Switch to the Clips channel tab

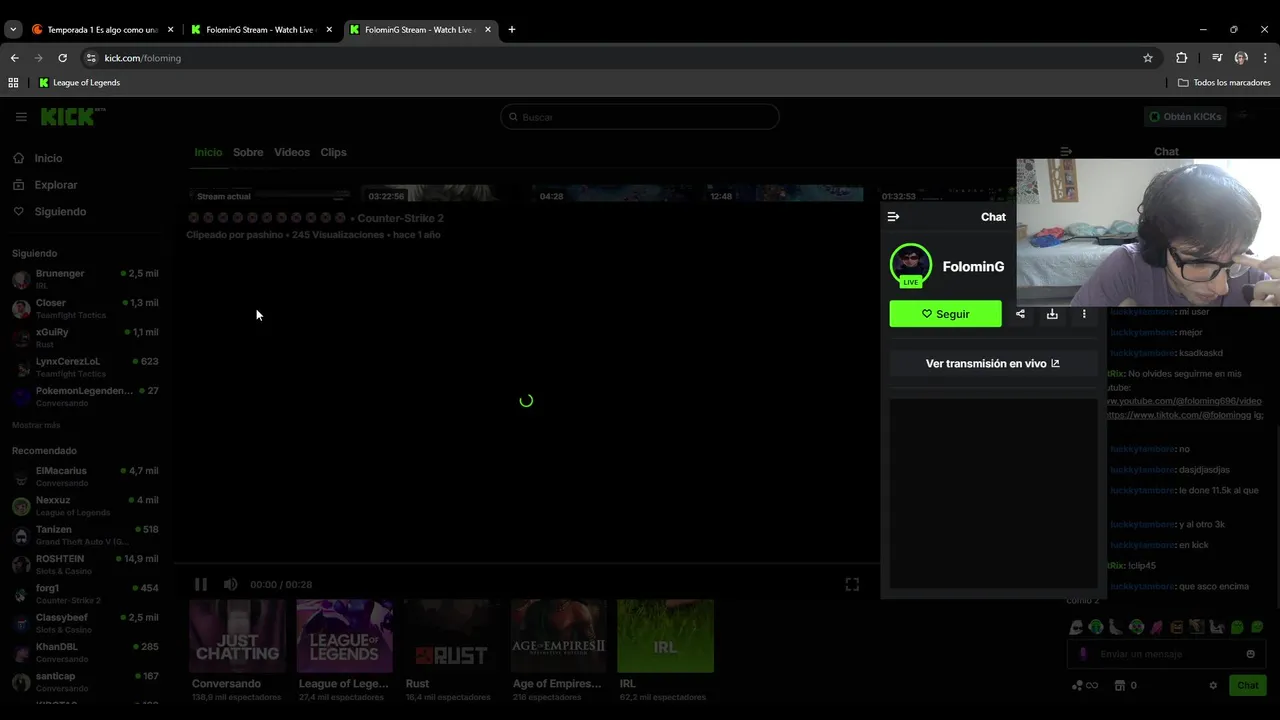(x=333, y=152)
